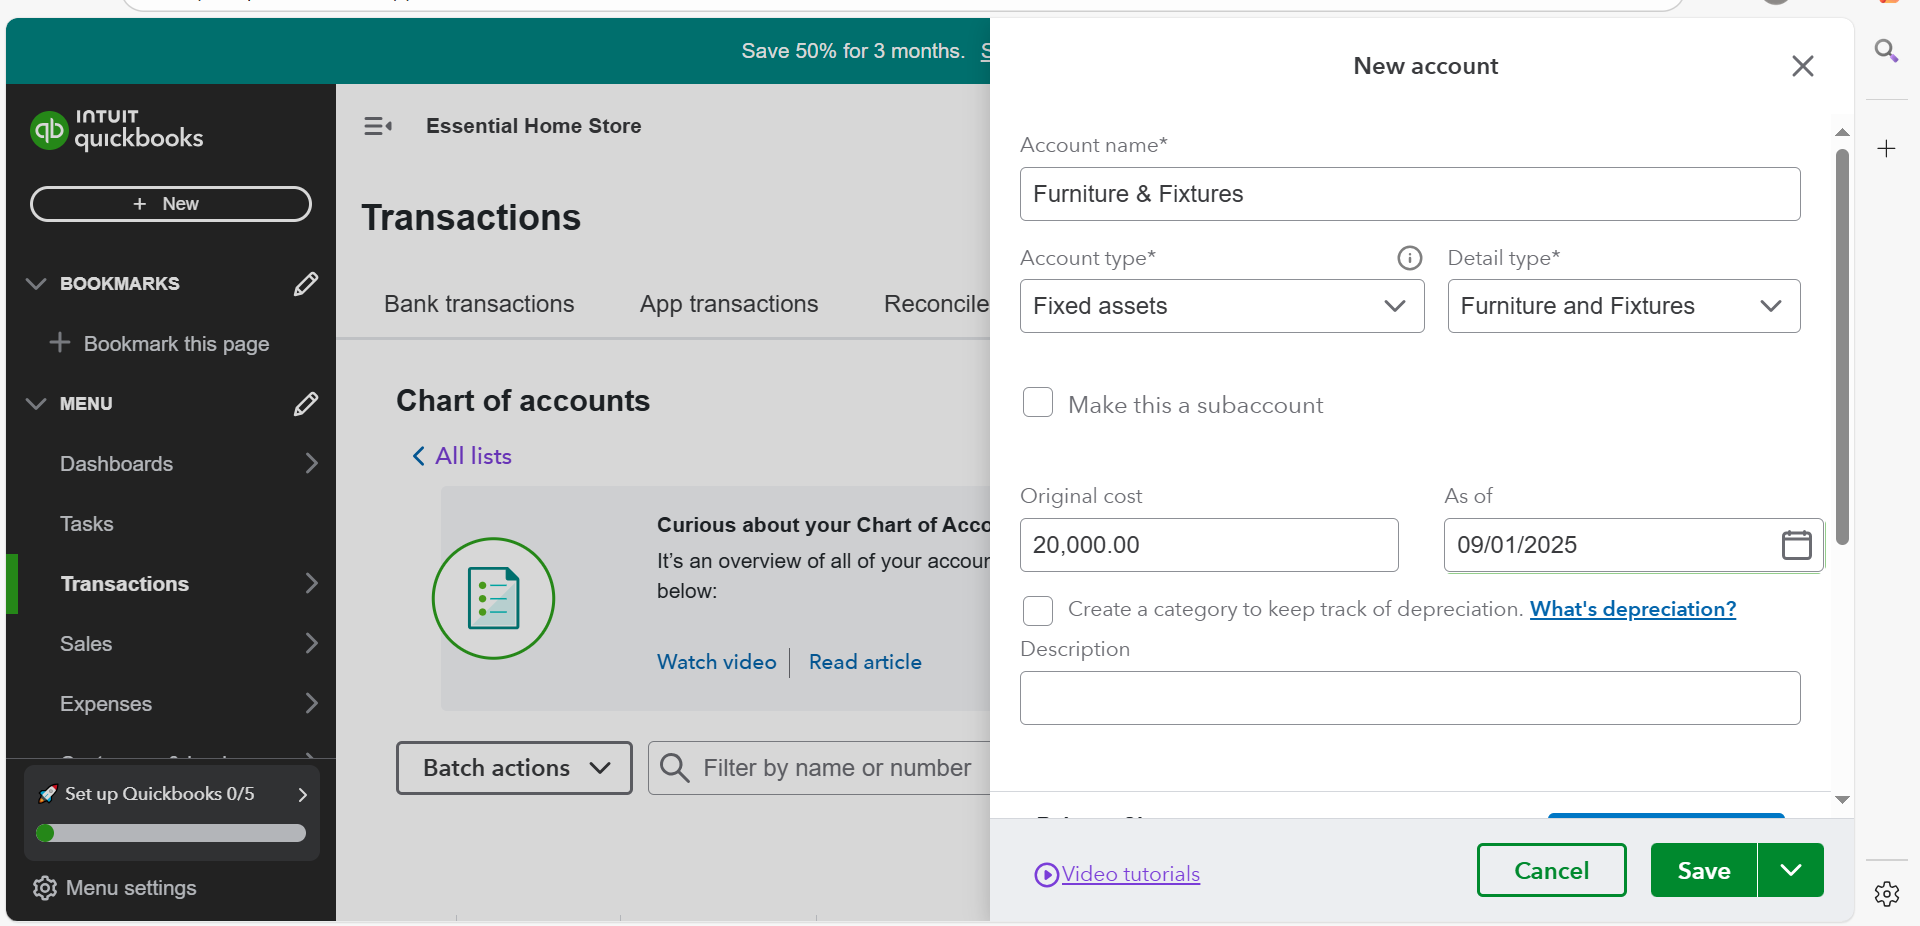
Task: Open the Sales menu item
Action: (86, 644)
